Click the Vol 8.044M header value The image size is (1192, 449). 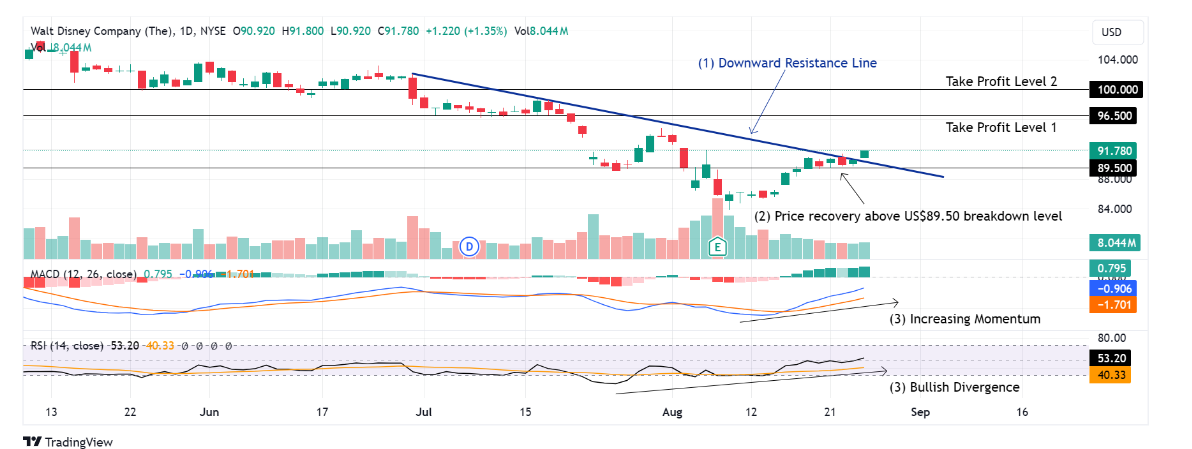[541, 31]
